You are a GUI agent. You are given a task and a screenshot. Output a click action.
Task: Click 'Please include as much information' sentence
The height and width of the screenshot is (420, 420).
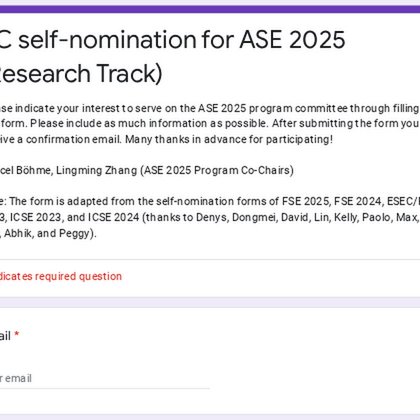click(x=118, y=123)
